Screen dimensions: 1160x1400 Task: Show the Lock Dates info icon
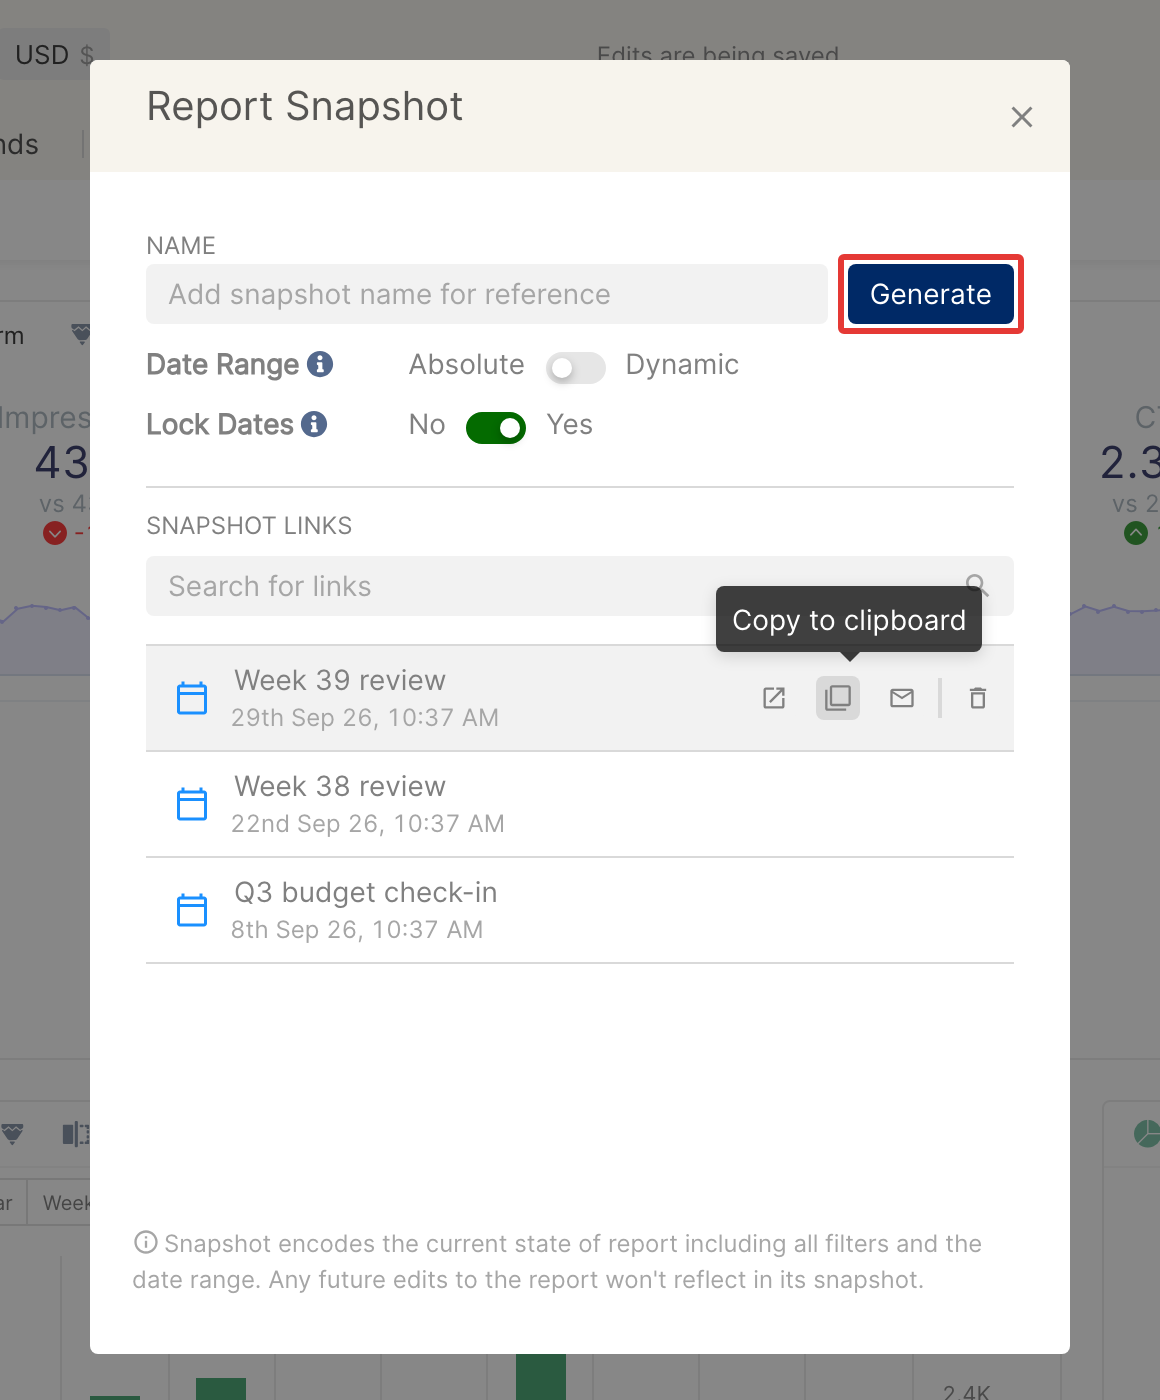point(314,424)
